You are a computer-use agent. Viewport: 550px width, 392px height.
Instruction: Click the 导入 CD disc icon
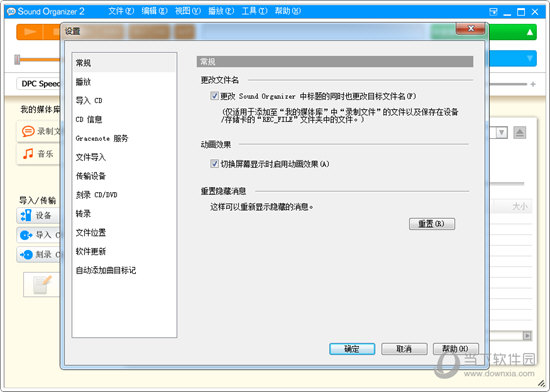click(x=26, y=235)
